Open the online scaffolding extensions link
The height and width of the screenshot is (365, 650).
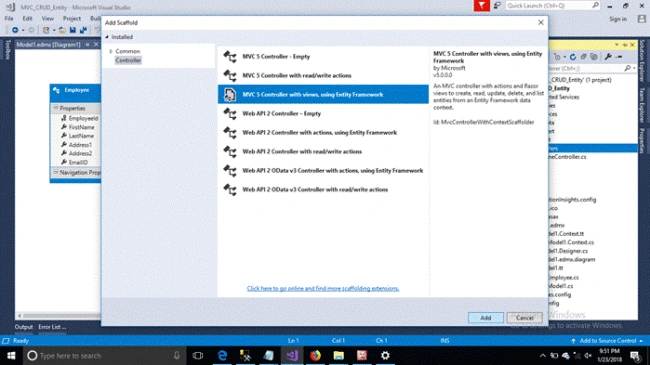[x=323, y=288]
